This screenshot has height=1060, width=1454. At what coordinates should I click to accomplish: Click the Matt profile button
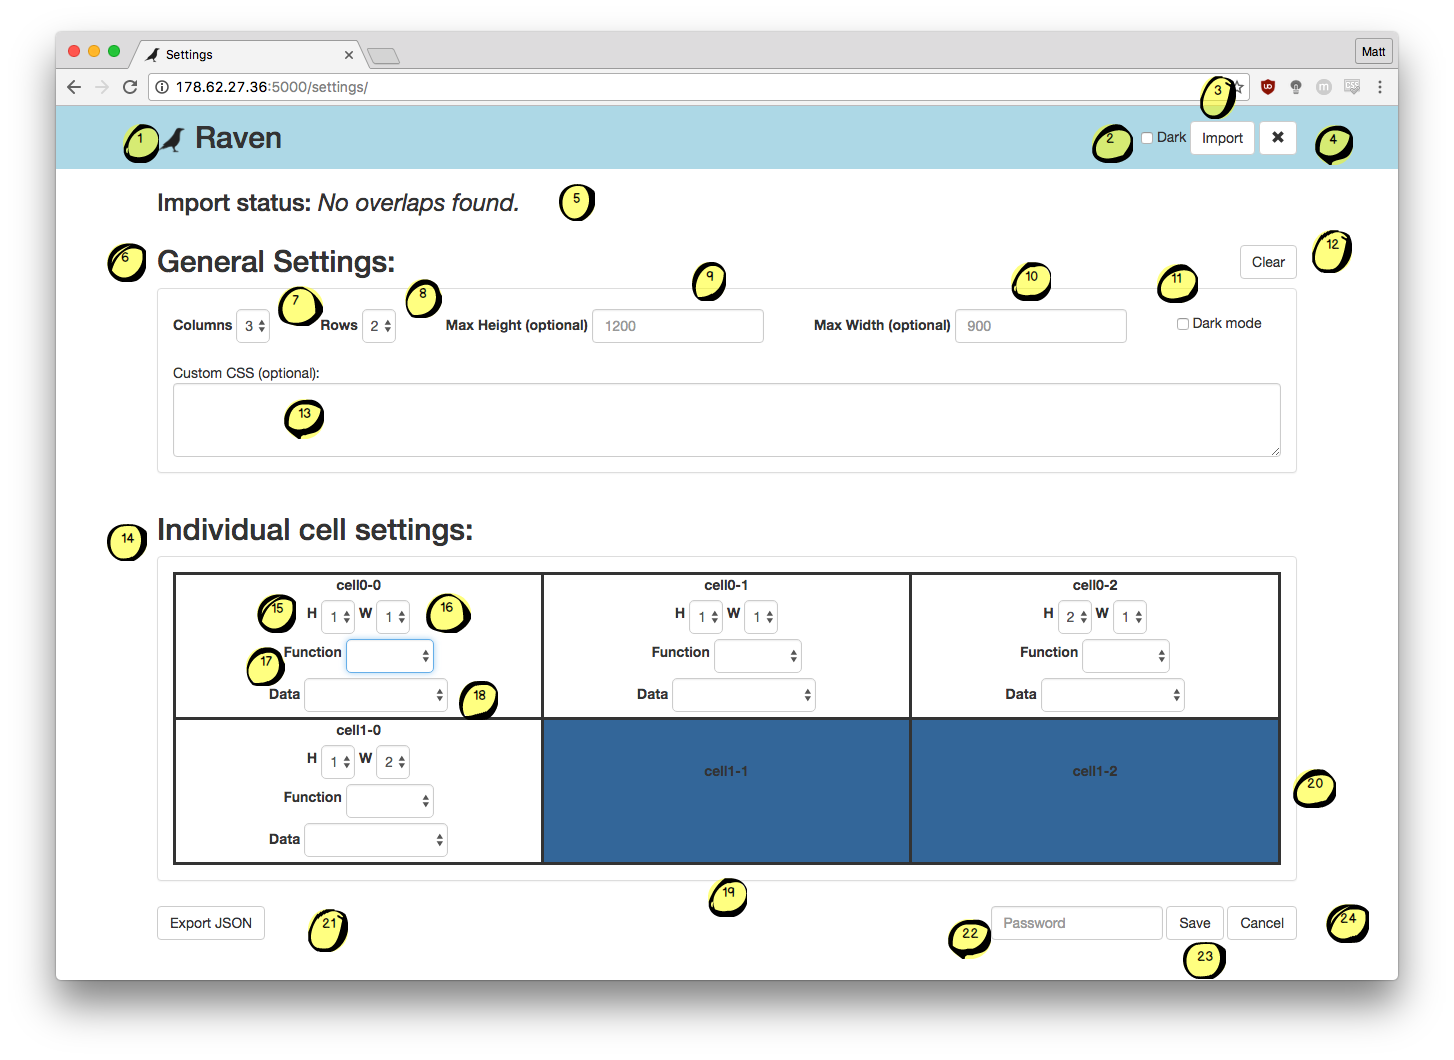coord(1373,52)
